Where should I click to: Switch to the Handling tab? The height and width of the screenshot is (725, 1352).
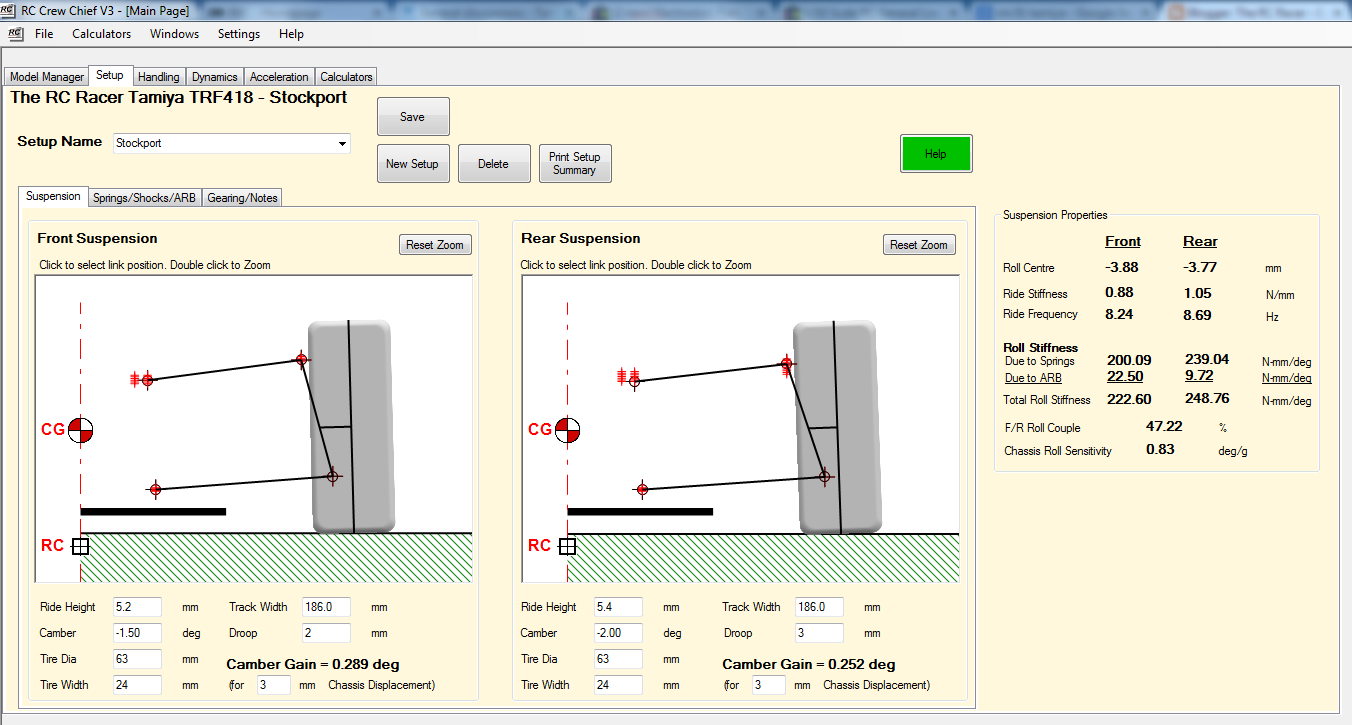(159, 77)
